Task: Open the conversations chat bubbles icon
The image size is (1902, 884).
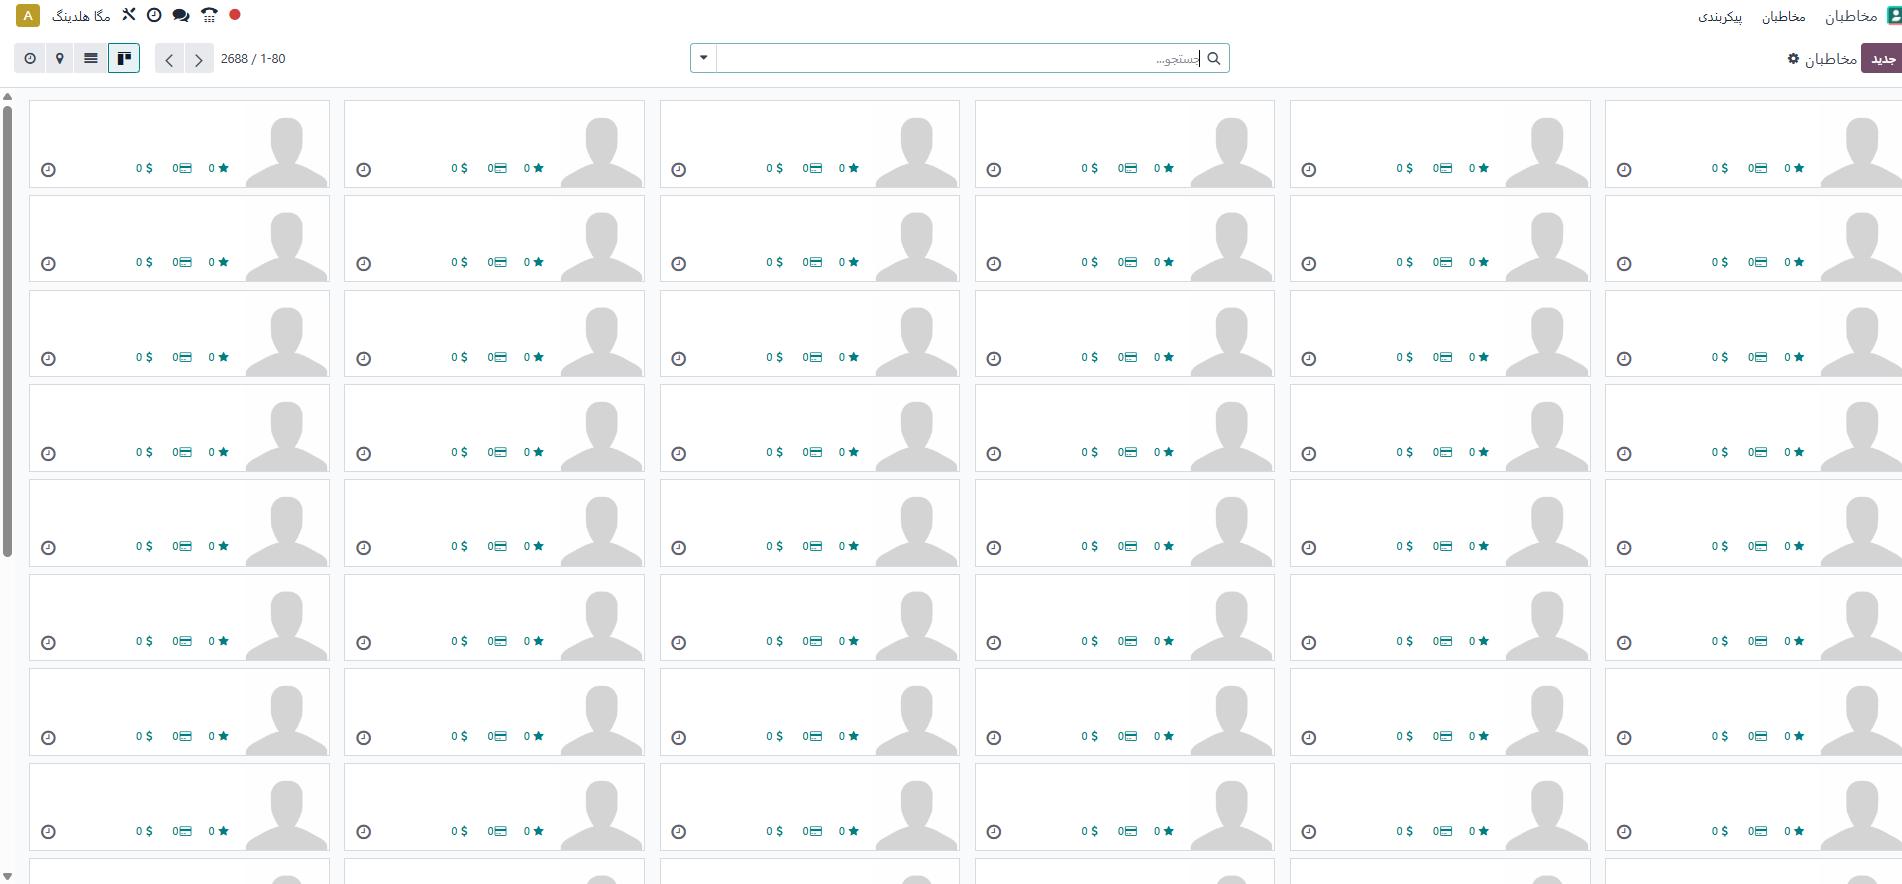Action: [x=181, y=15]
